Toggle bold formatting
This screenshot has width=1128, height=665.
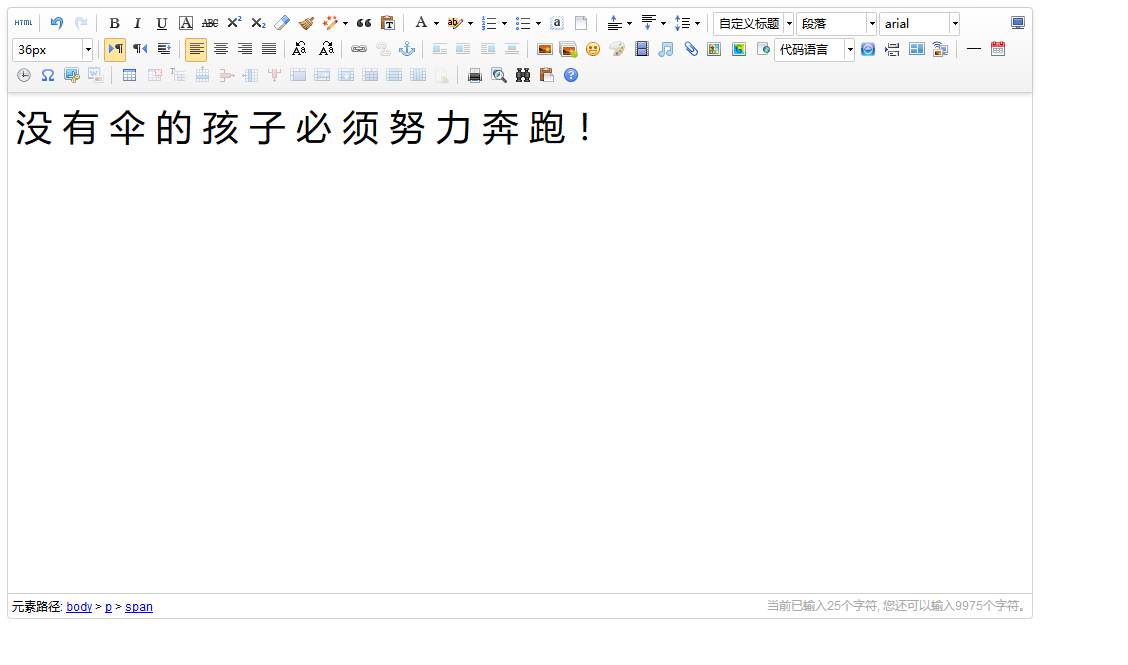(114, 23)
